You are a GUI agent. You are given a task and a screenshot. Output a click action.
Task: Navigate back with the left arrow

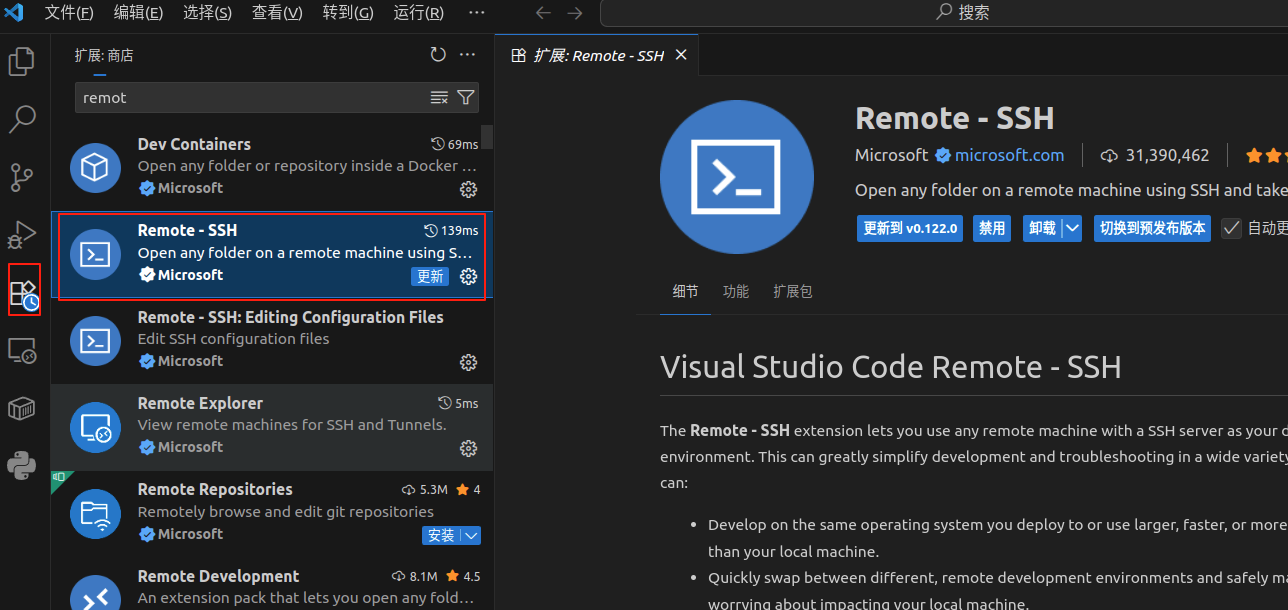pos(543,12)
